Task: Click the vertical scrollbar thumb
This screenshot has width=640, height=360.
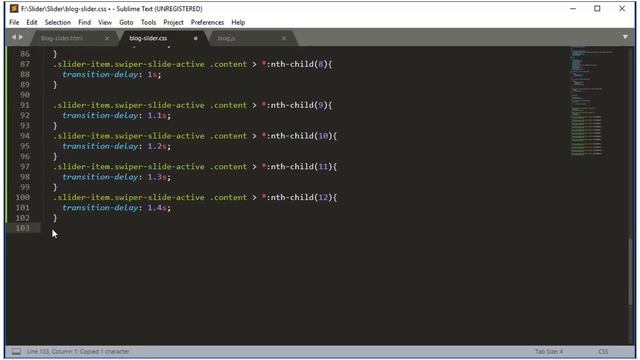Action: [x=631, y=271]
